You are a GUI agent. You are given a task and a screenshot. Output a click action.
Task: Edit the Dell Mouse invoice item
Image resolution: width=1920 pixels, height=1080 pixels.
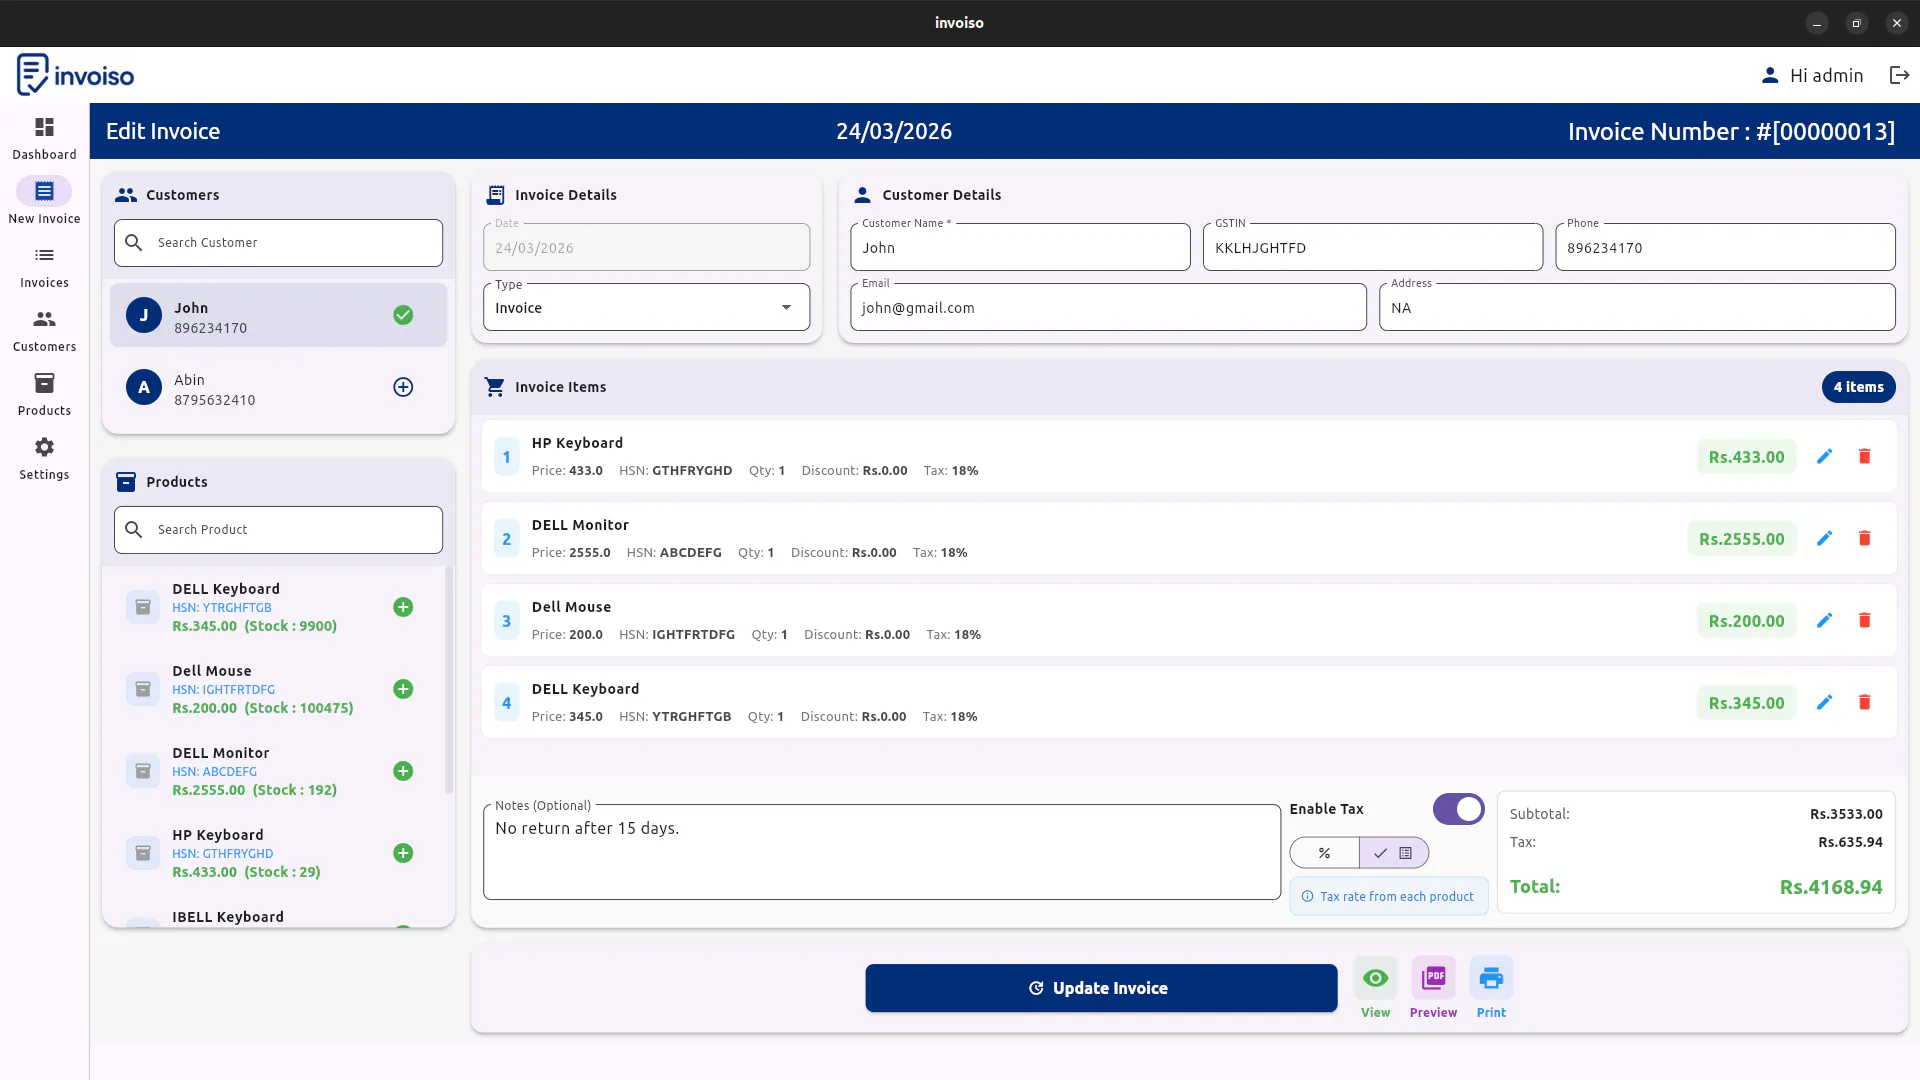(x=1824, y=620)
